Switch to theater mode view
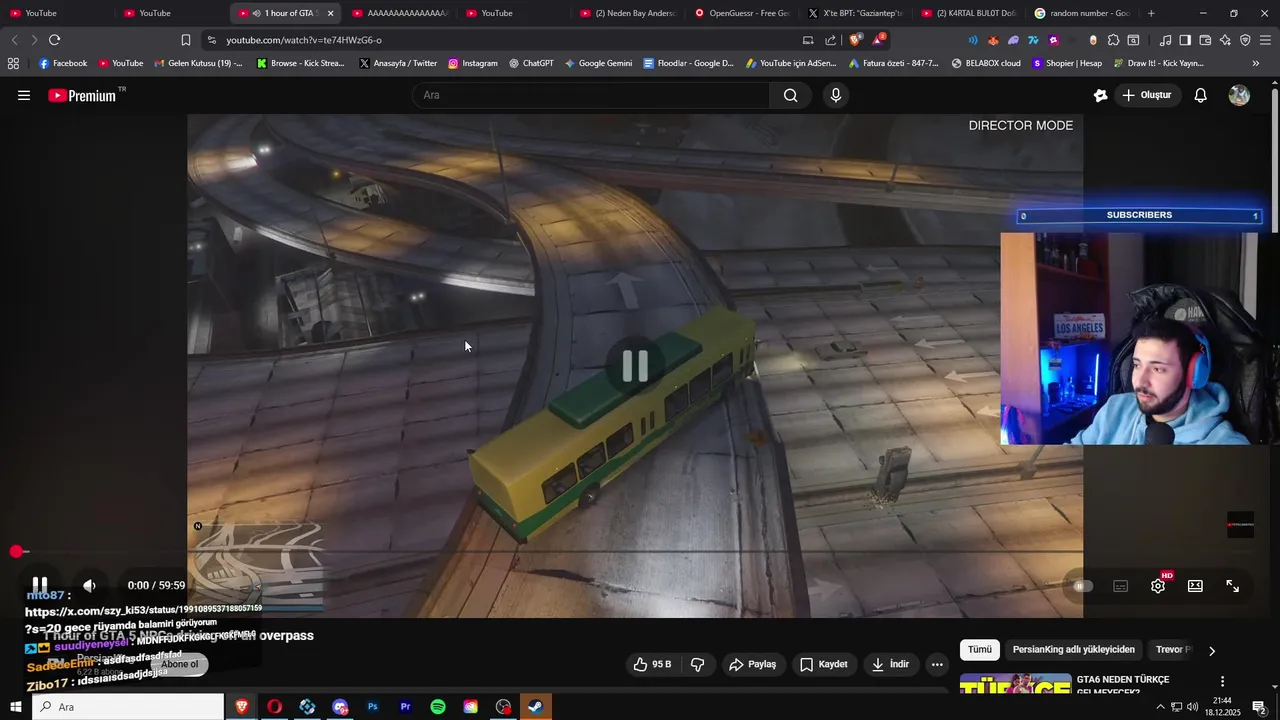The width and height of the screenshot is (1280, 720). coord(1195,586)
